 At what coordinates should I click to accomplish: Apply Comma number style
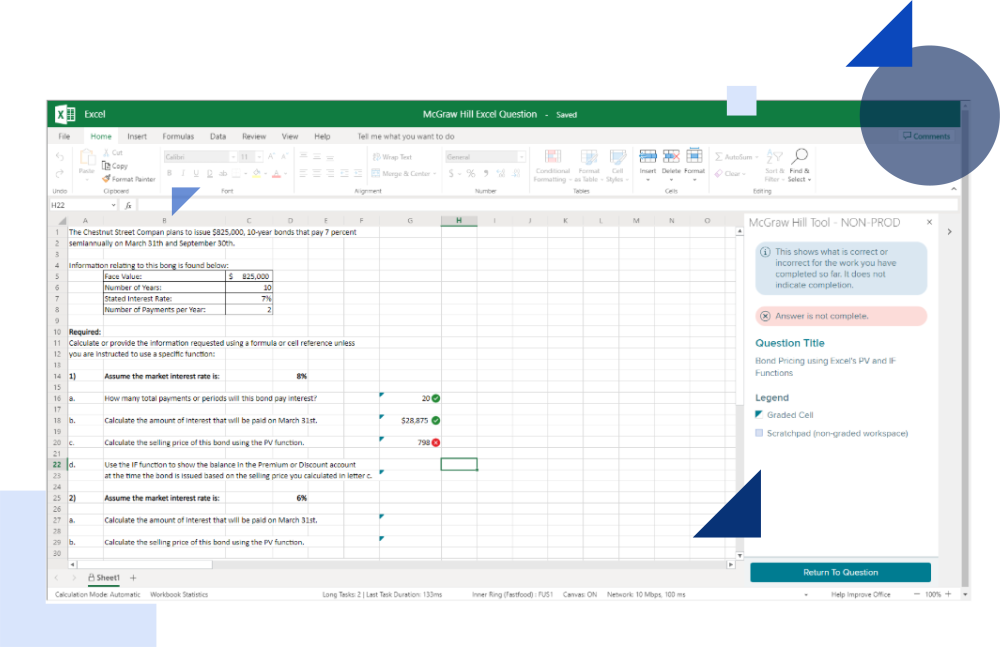(486, 174)
